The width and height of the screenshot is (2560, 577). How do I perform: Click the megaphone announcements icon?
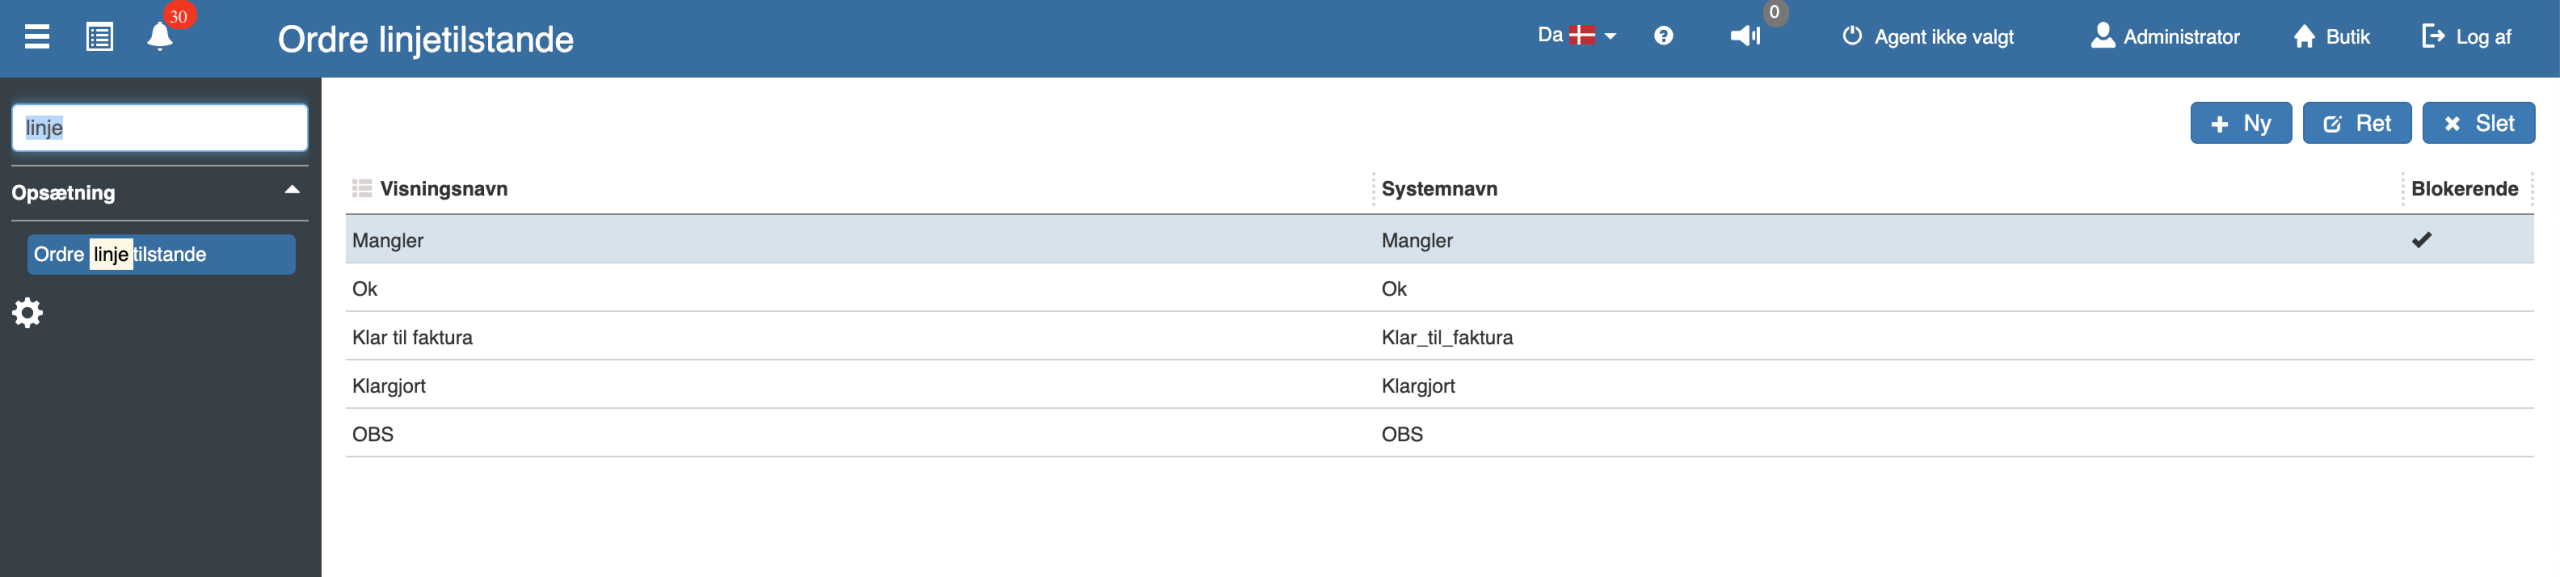pos(1745,36)
